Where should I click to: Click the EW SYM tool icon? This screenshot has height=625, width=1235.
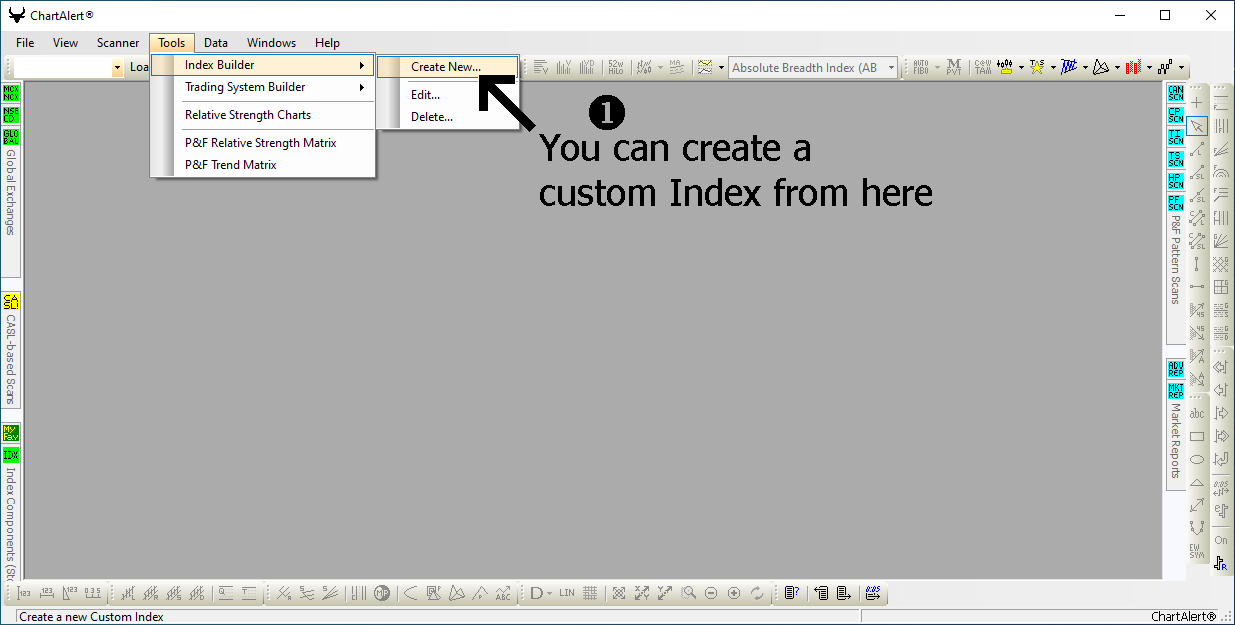1197,551
